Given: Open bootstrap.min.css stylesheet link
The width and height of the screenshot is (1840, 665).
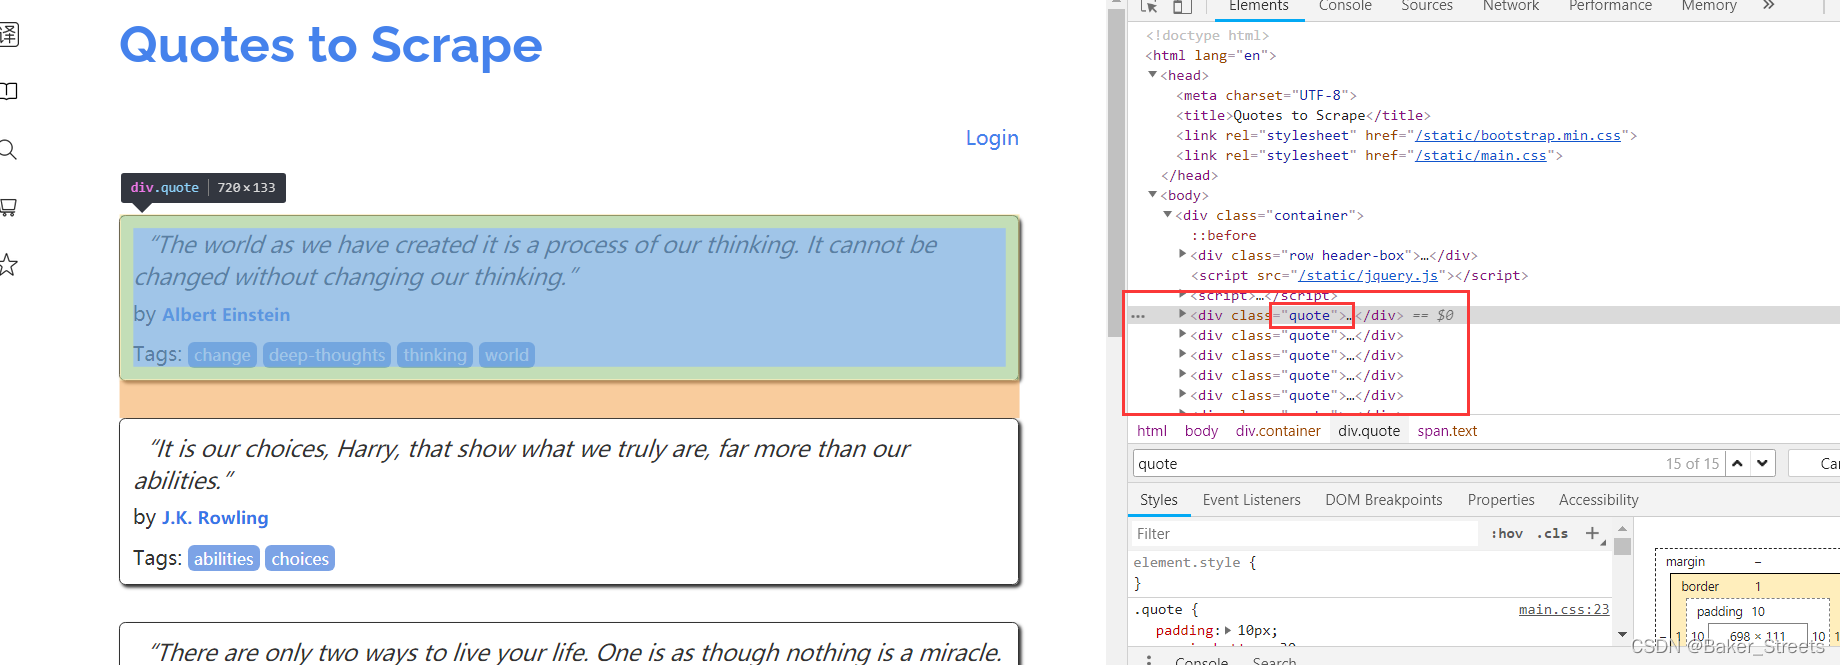Looking at the screenshot, I should click(x=1518, y=135).
